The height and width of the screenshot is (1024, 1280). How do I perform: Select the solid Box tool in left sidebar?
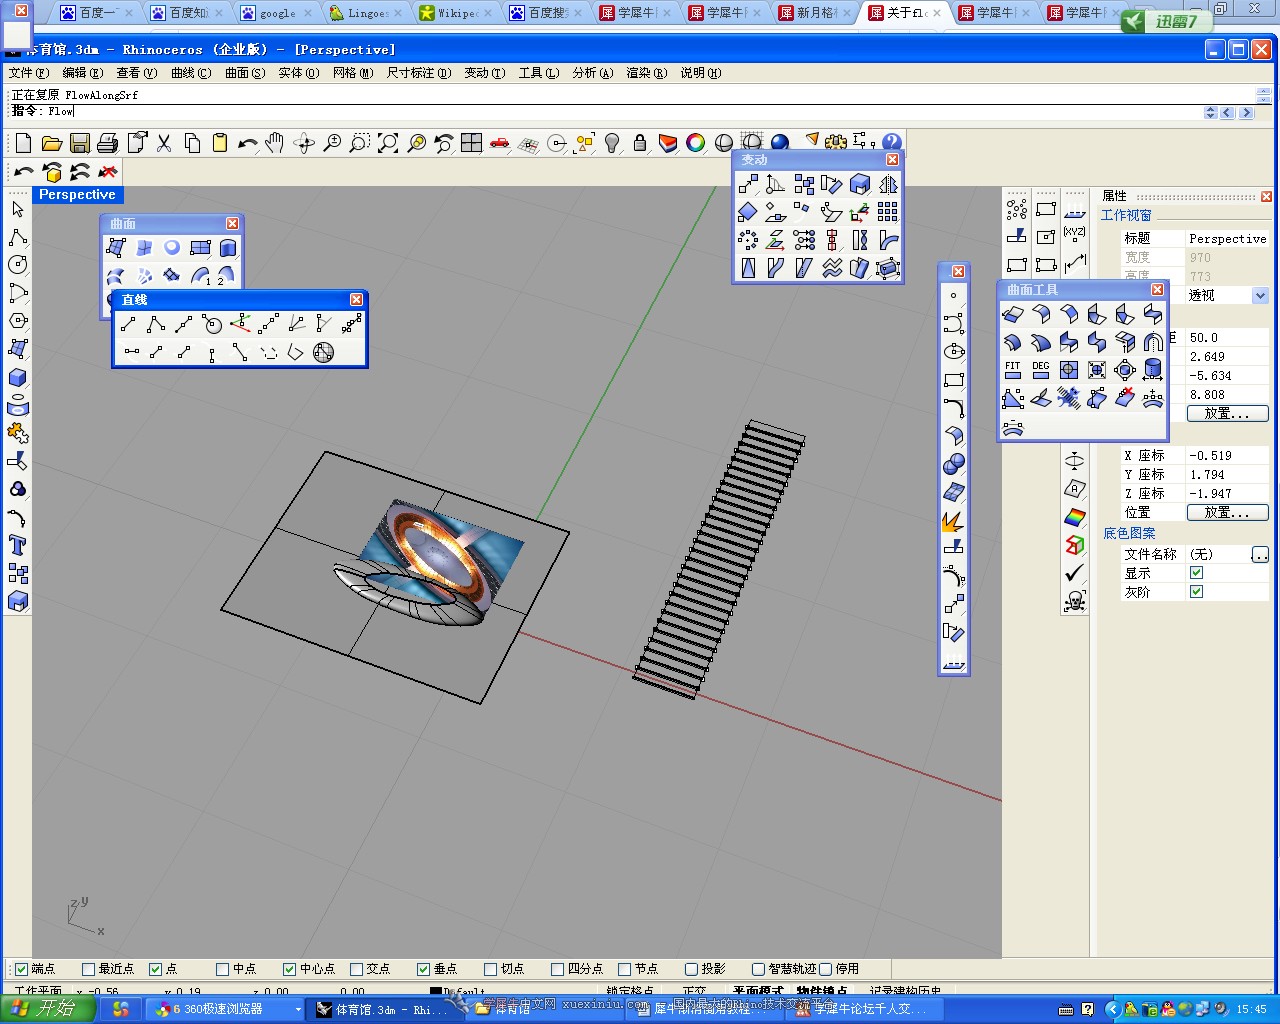(x=18, y=377)
